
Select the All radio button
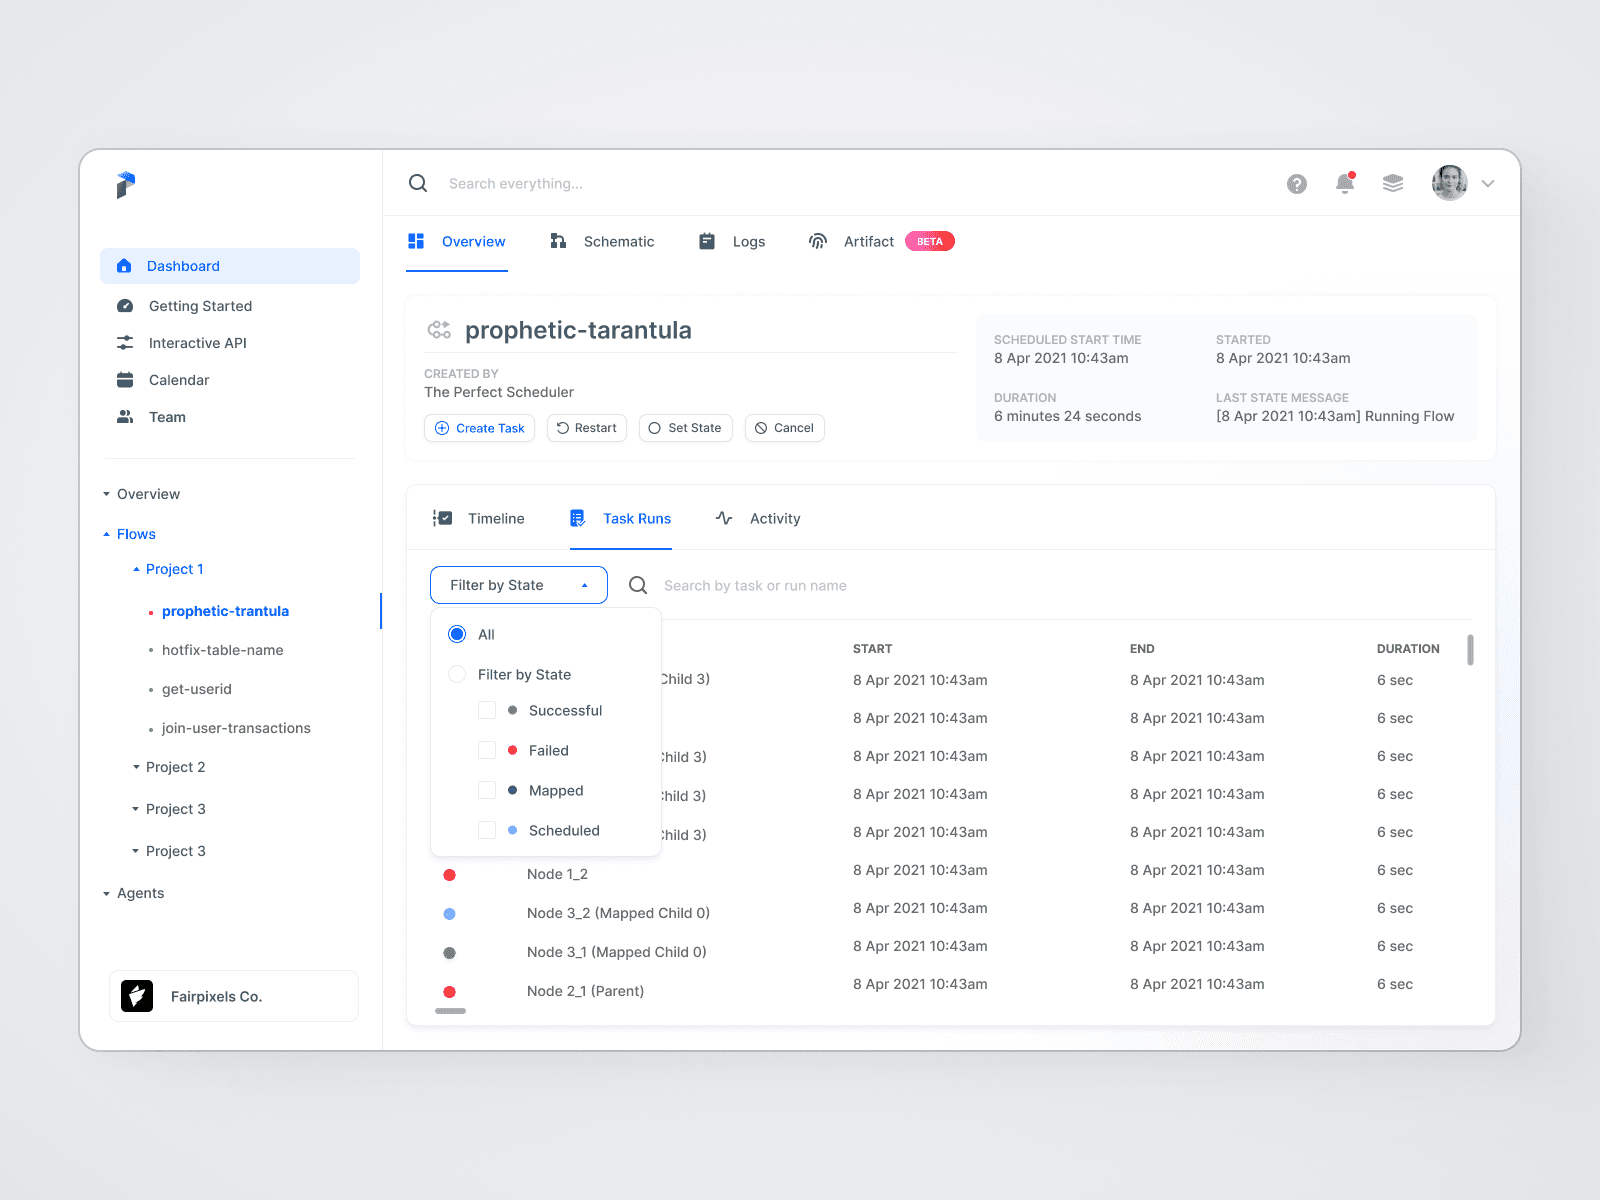pos(457,634)
